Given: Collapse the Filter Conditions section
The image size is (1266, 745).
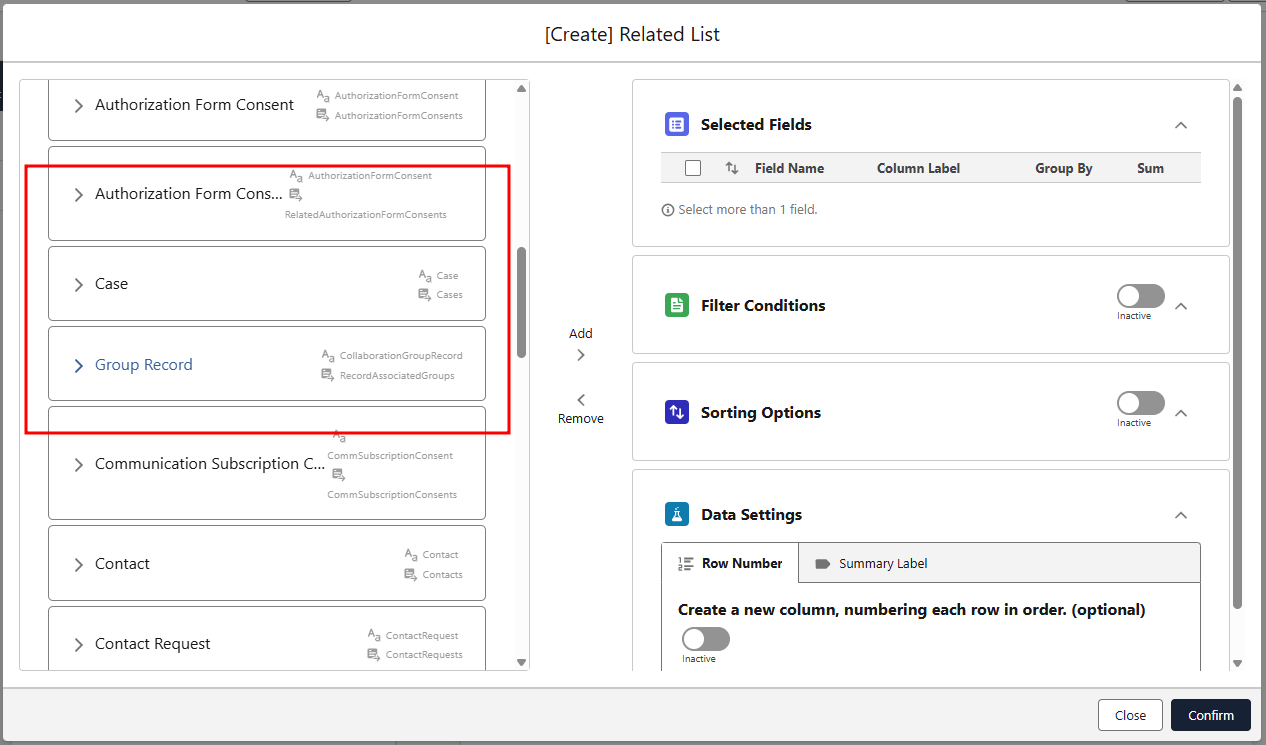Looking at the screenshot, I should [1181, 306].
